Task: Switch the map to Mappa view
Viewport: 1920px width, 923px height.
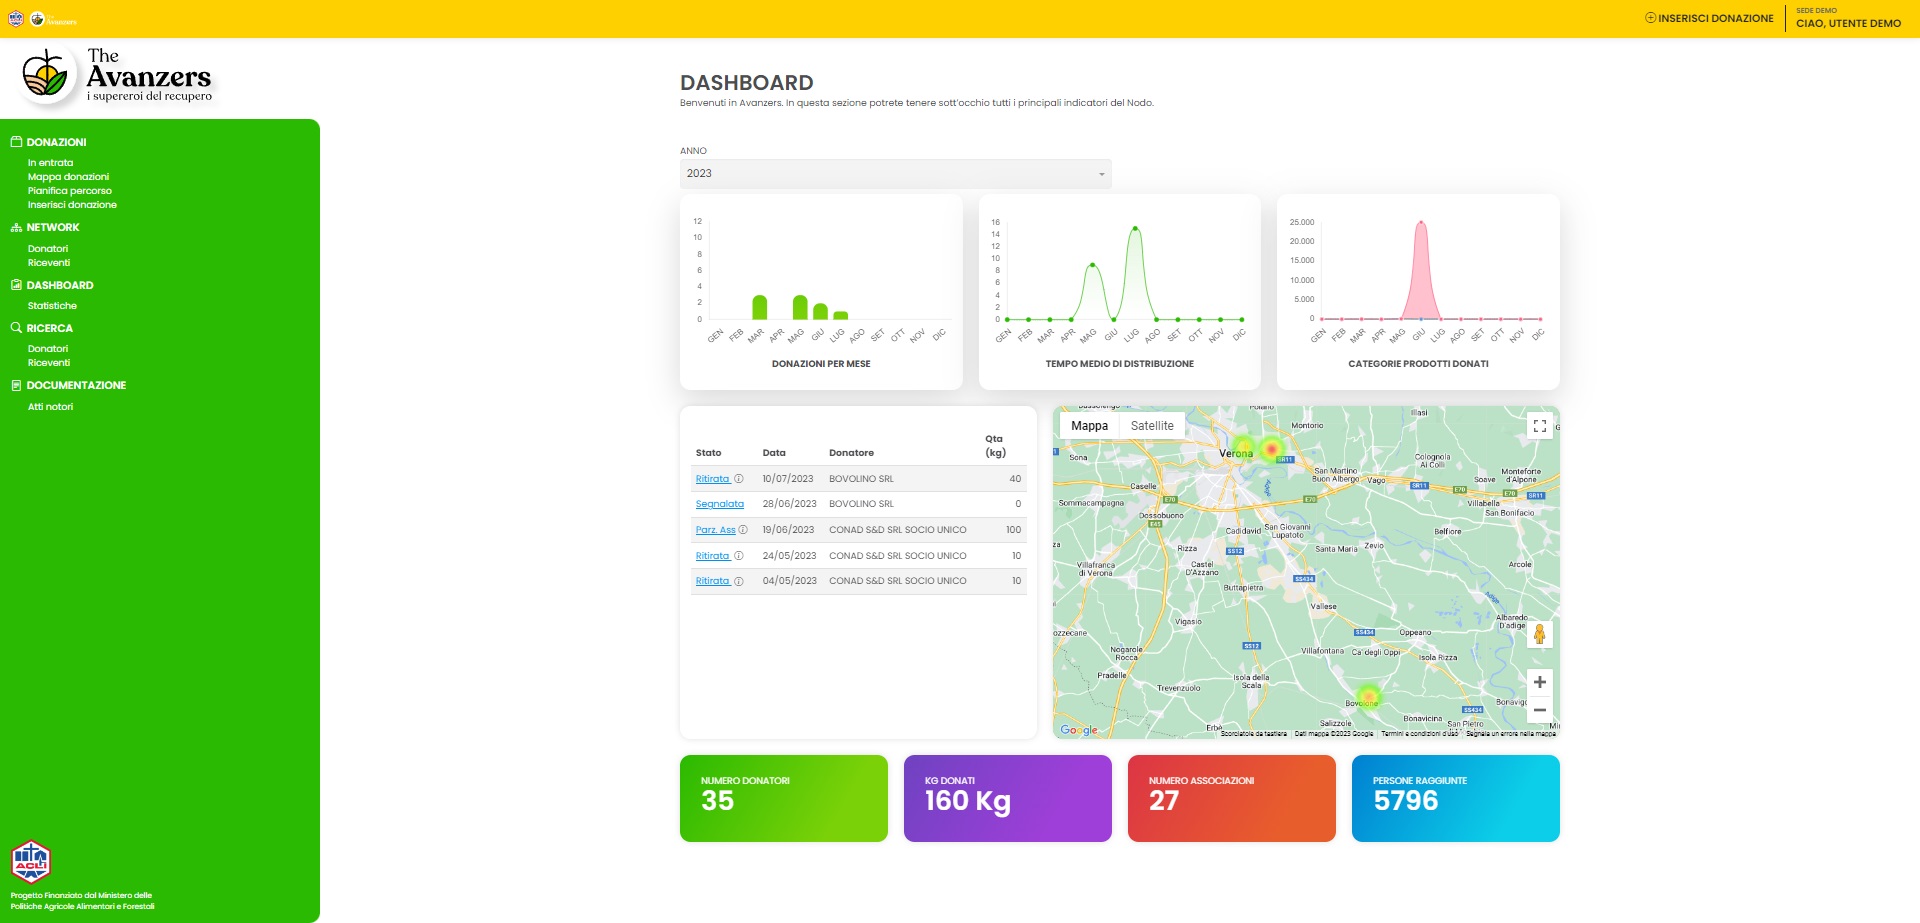Action: point(1090,425)
